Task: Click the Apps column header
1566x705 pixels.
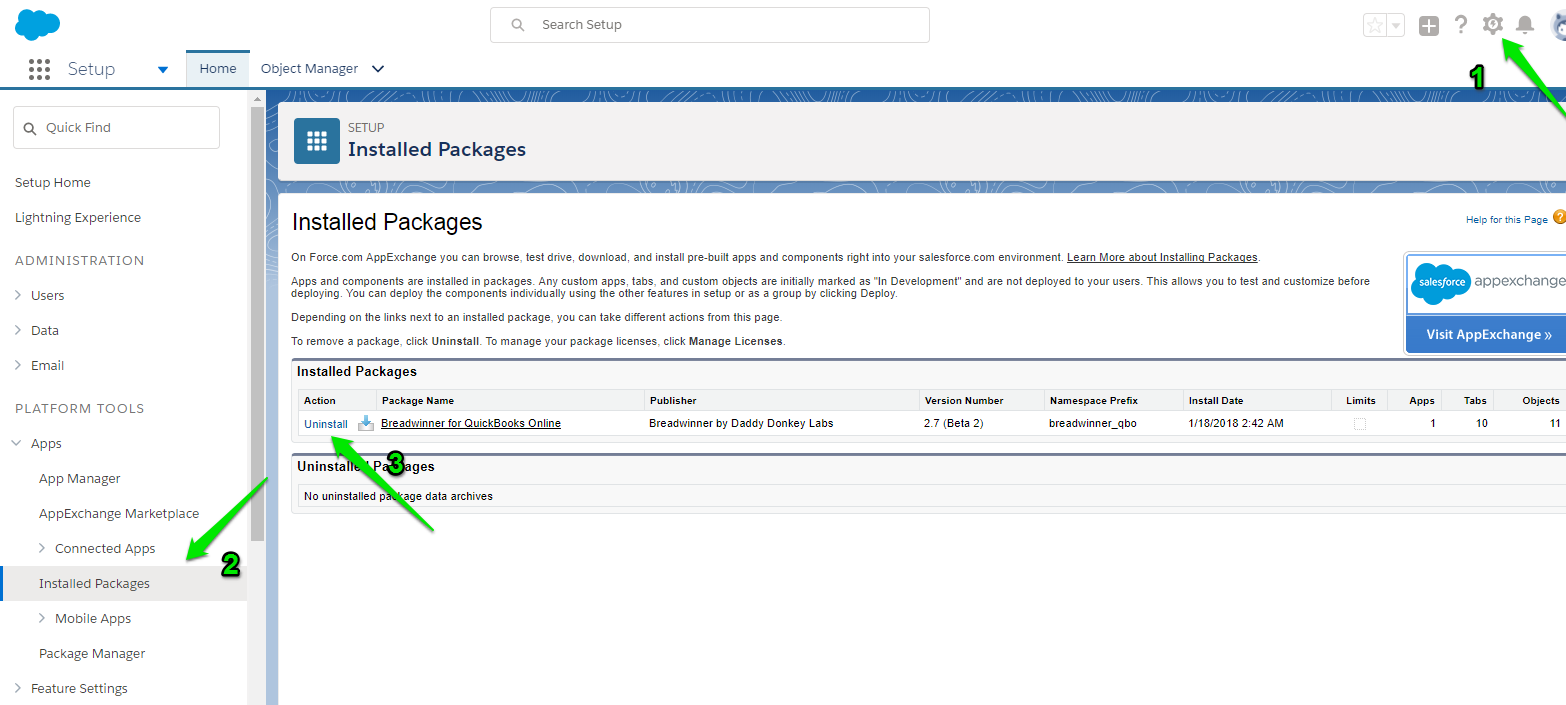Action: 1422,400
